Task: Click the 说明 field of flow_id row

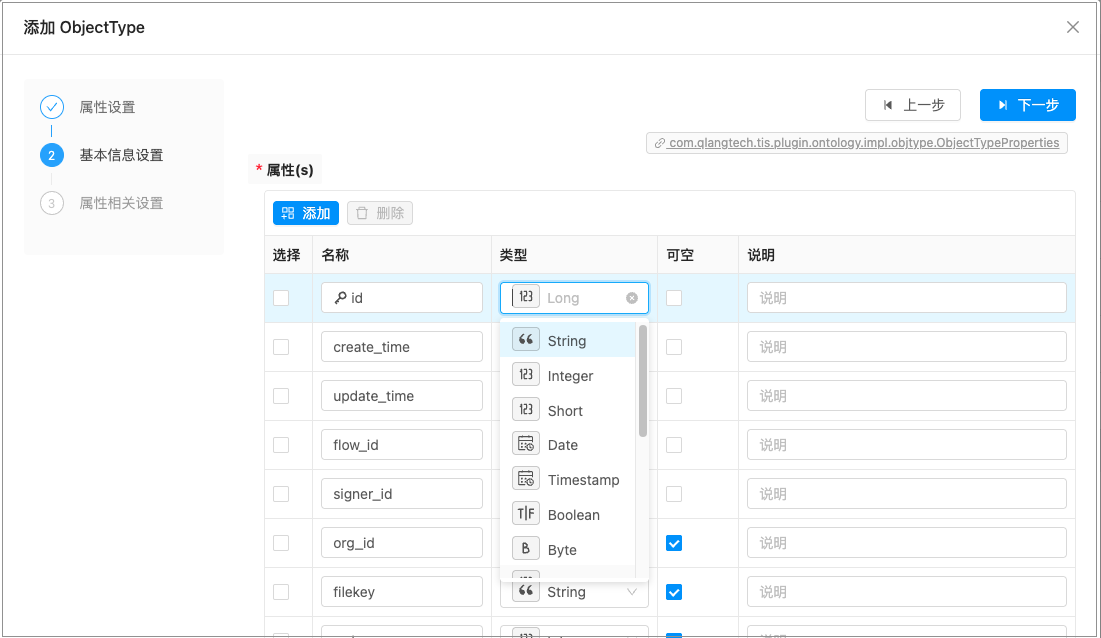Action: coord(906,445)
